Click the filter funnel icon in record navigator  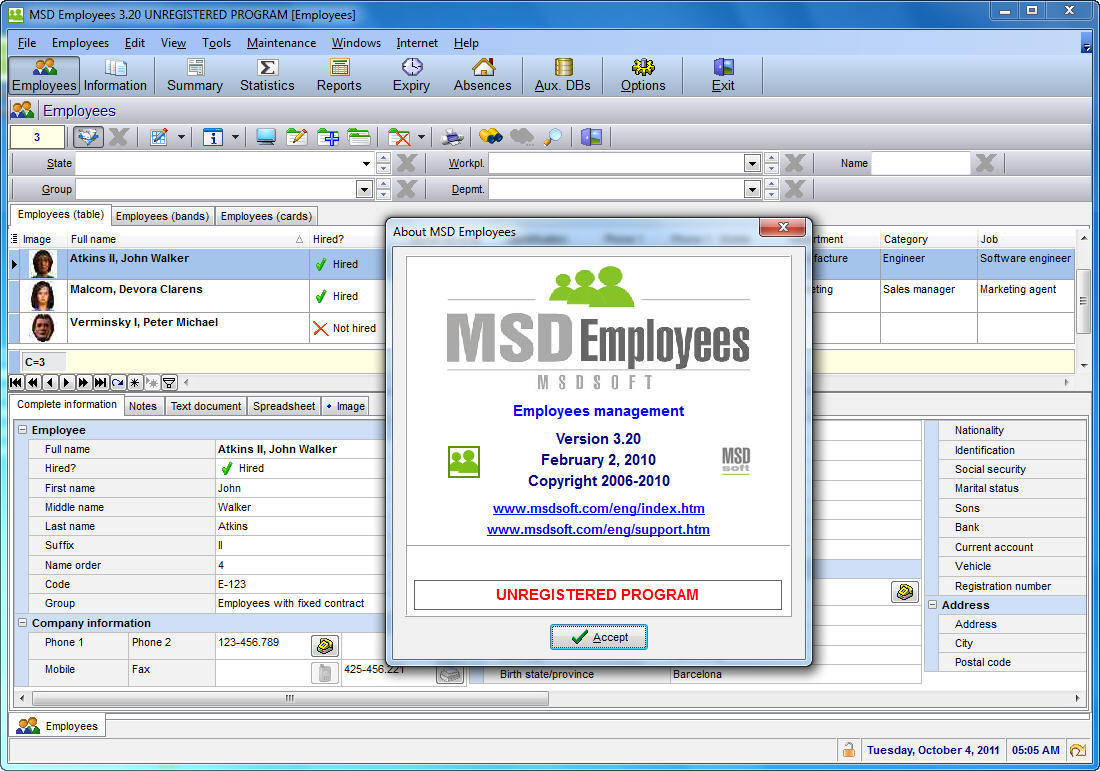169,382
